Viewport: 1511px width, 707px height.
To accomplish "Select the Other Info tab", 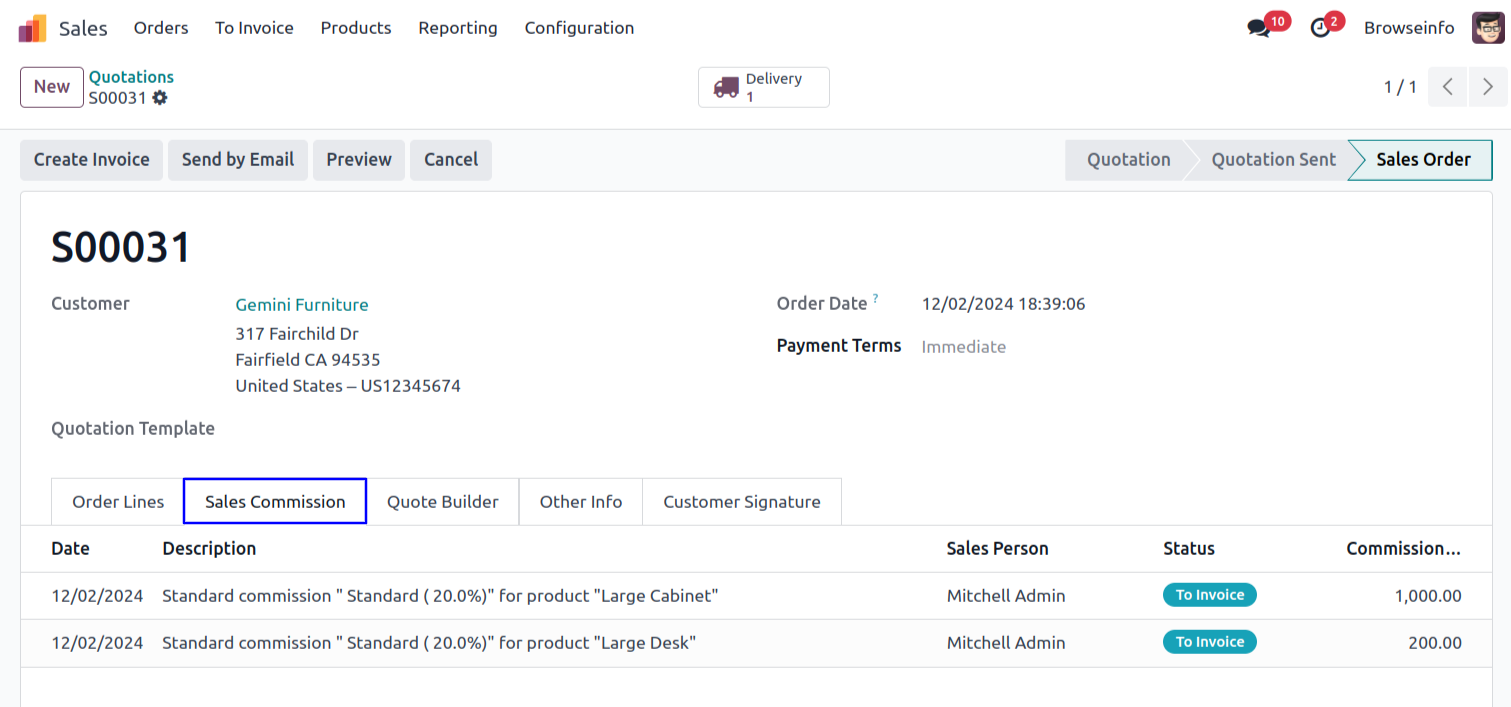I will (581, 502).
